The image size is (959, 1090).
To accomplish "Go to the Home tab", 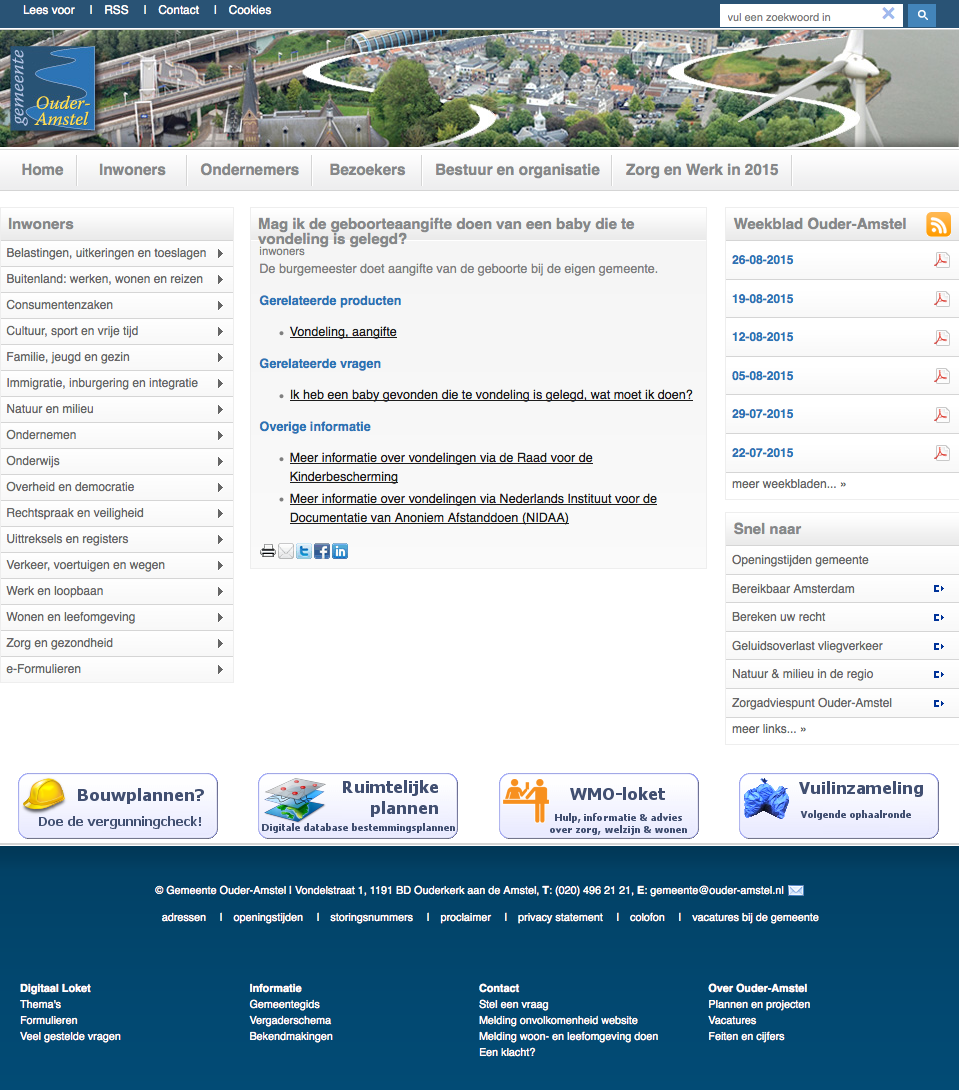I will (x=42, y=170).
